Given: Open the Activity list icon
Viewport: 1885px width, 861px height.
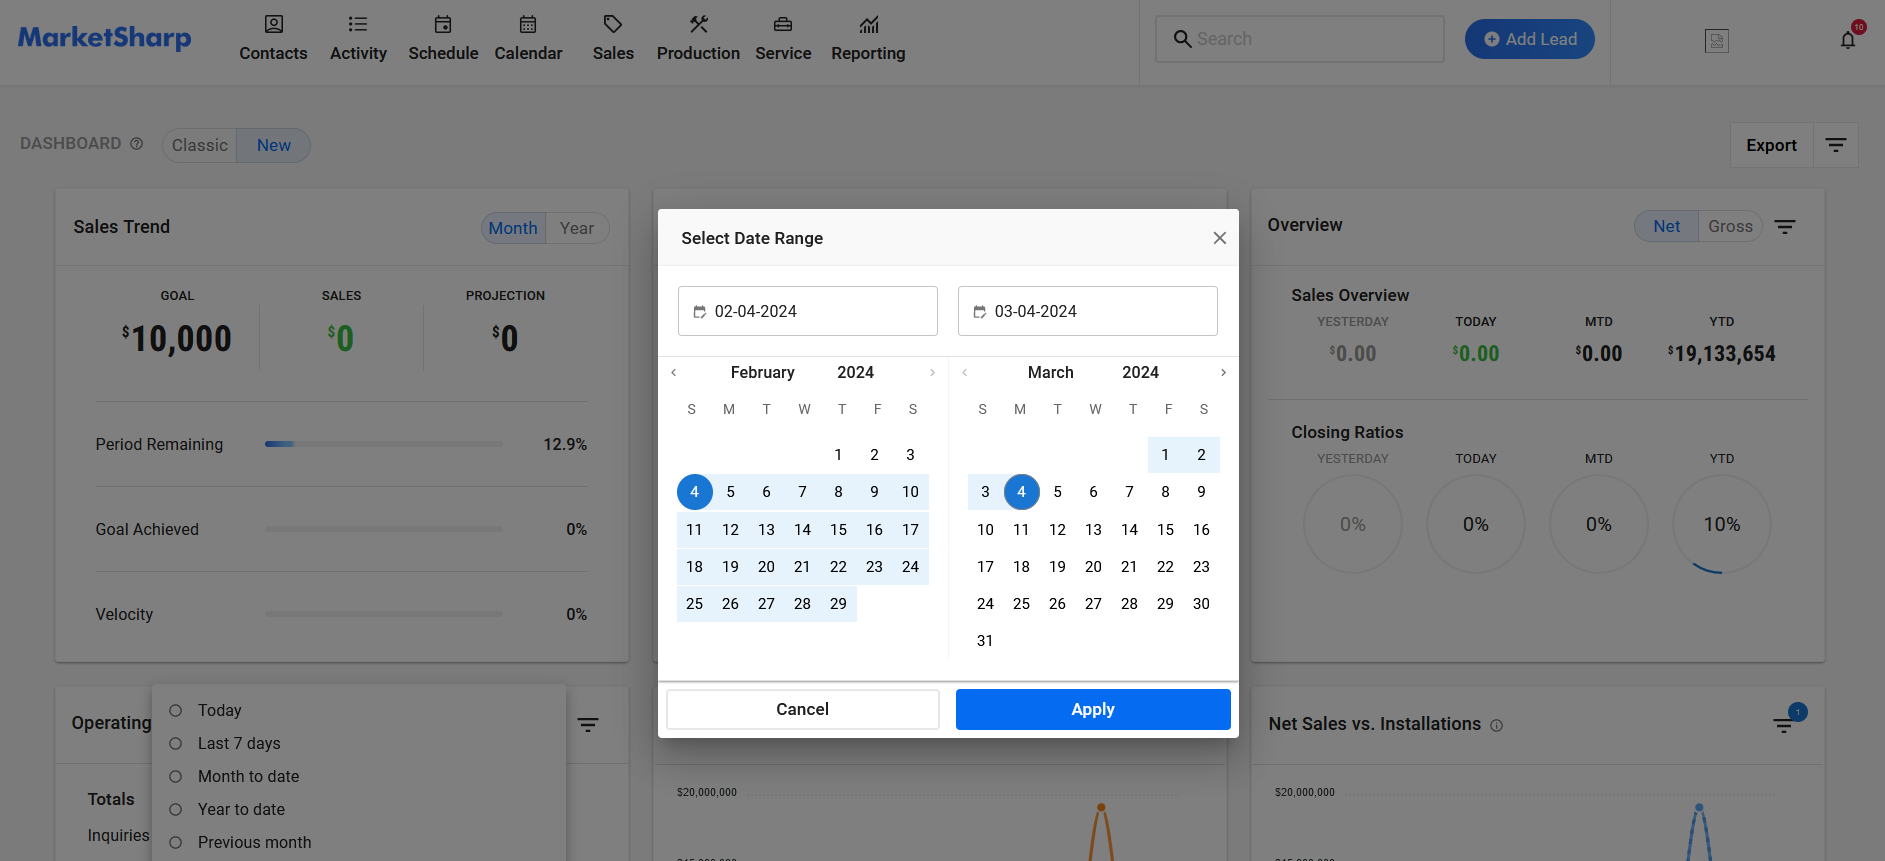Looking at the screenshot, I should (358, 24).
